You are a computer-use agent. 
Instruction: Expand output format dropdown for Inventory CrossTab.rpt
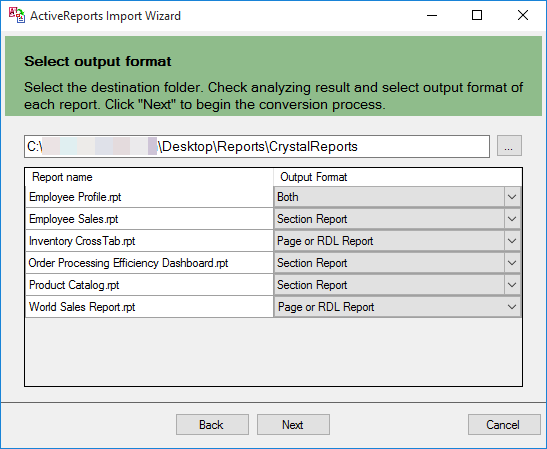[512, 241]
